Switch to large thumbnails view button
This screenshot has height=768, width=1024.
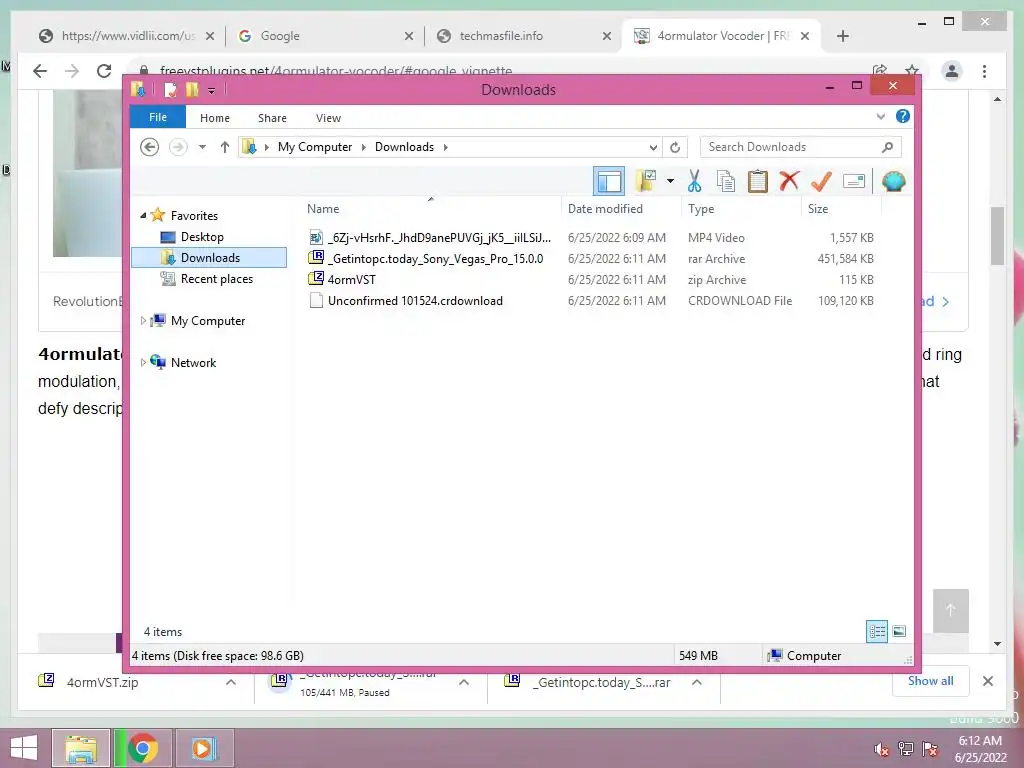[x=899, y=631]
